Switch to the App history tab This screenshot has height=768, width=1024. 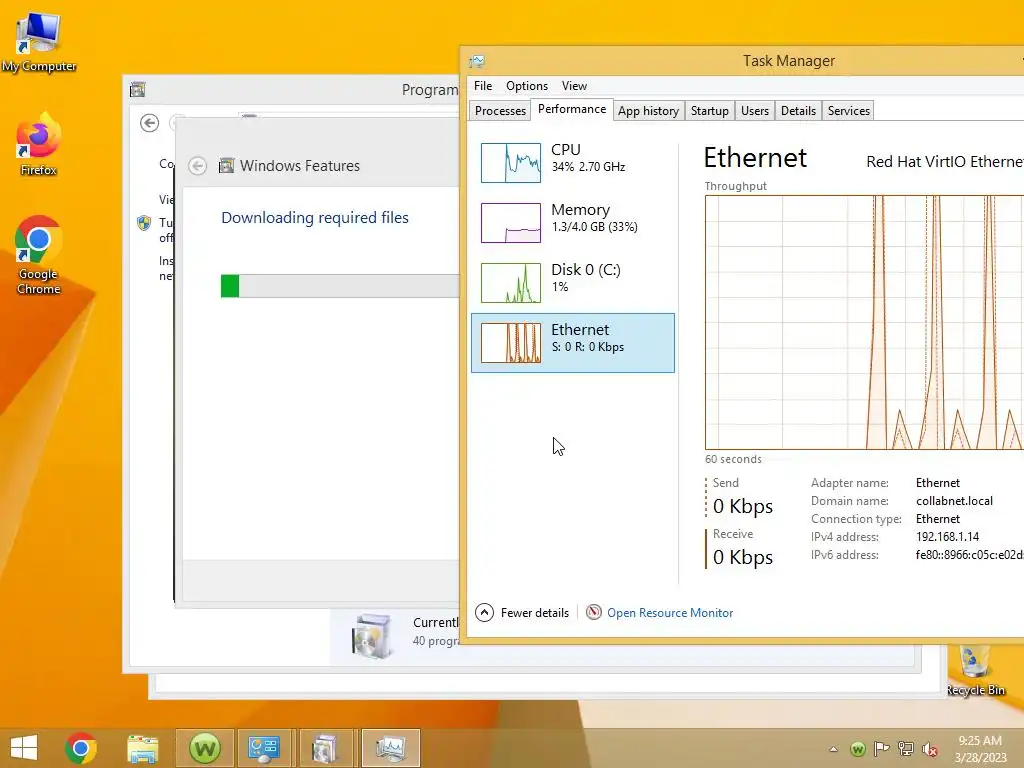pos(648,111)
